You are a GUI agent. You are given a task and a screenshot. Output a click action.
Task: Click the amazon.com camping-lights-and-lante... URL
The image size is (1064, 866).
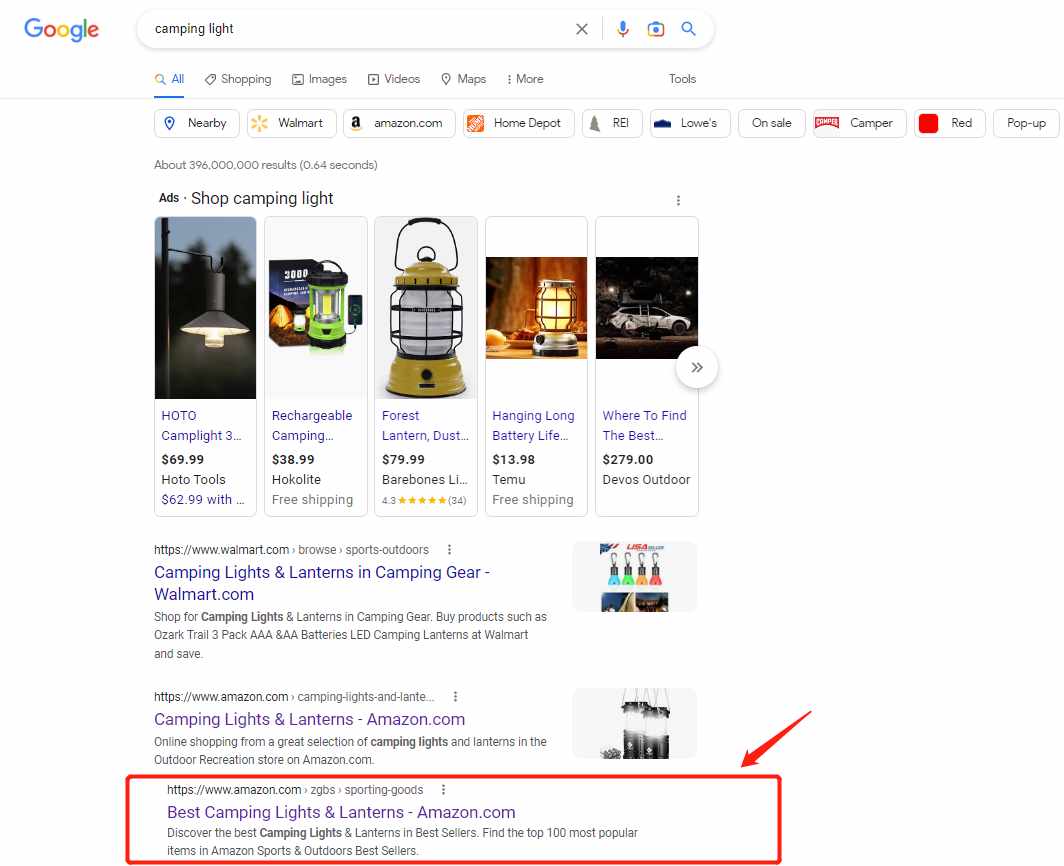(294, 696)
